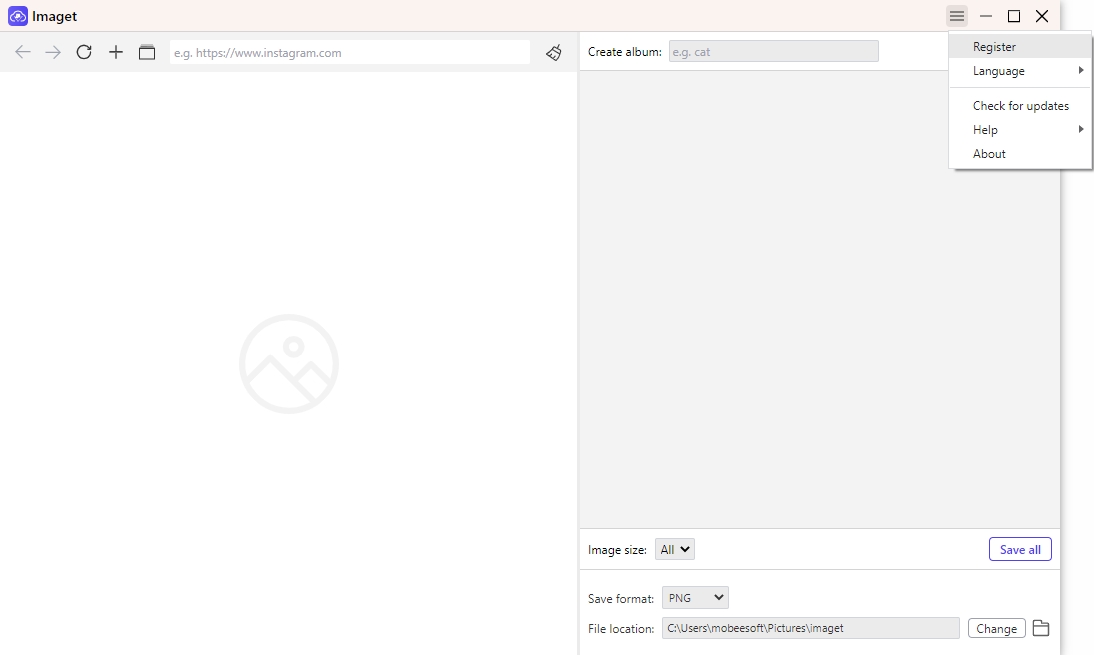Reload the page with the refresh icon

click(x=84, y=52)
